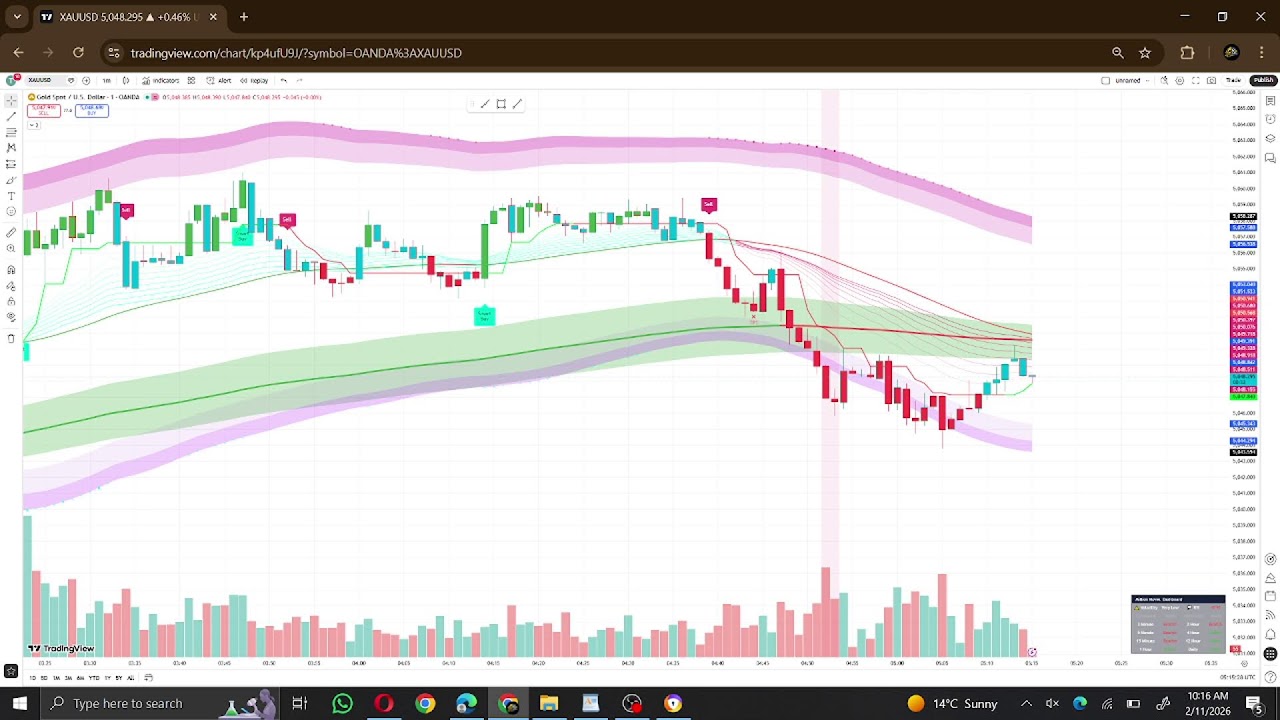Click the Alert button in toolbar

coord(219,80)
